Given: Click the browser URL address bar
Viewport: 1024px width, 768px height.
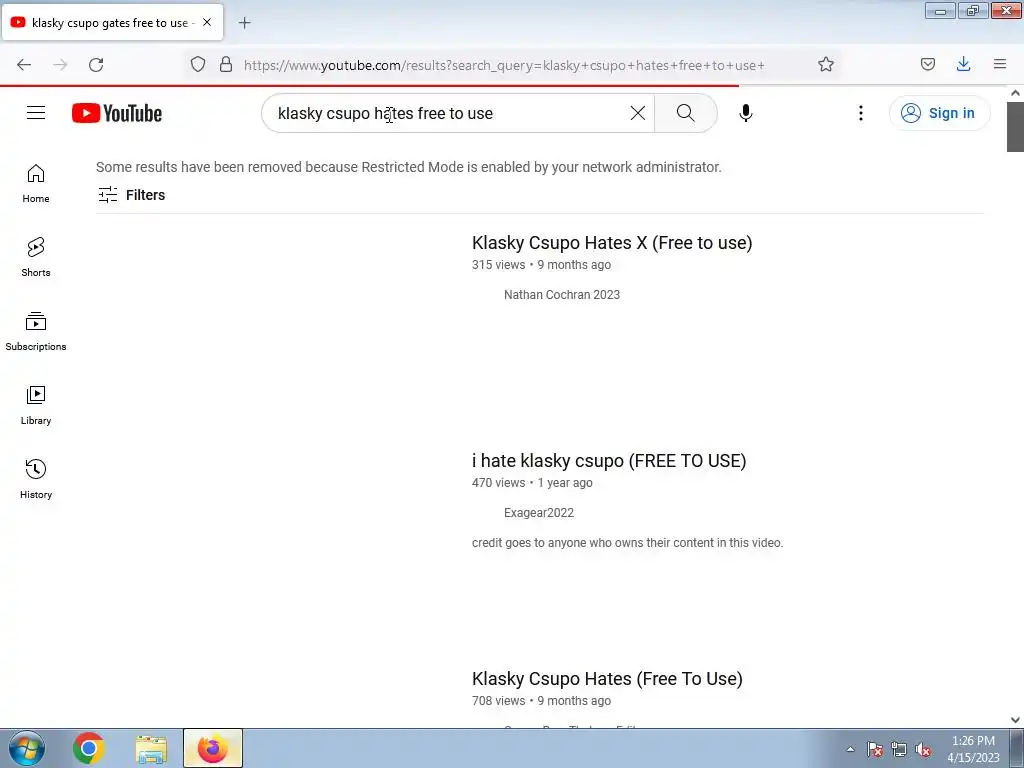Looking at the screenshot, I should (x=504, y=65).
